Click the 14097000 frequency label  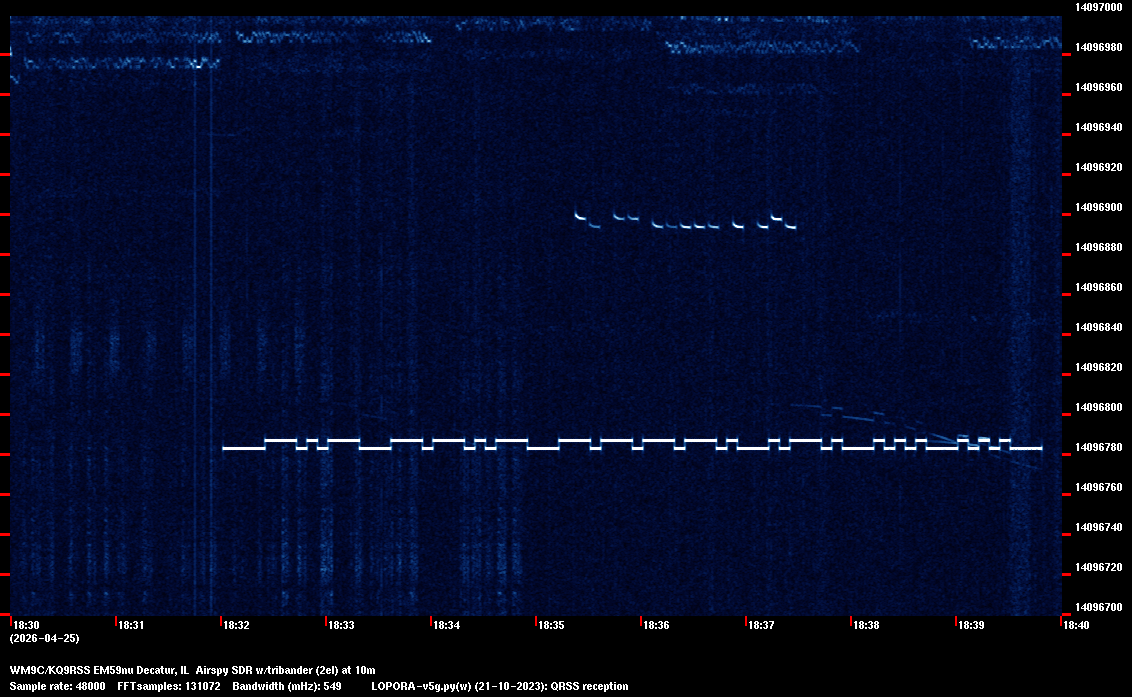pos(1098,7)
